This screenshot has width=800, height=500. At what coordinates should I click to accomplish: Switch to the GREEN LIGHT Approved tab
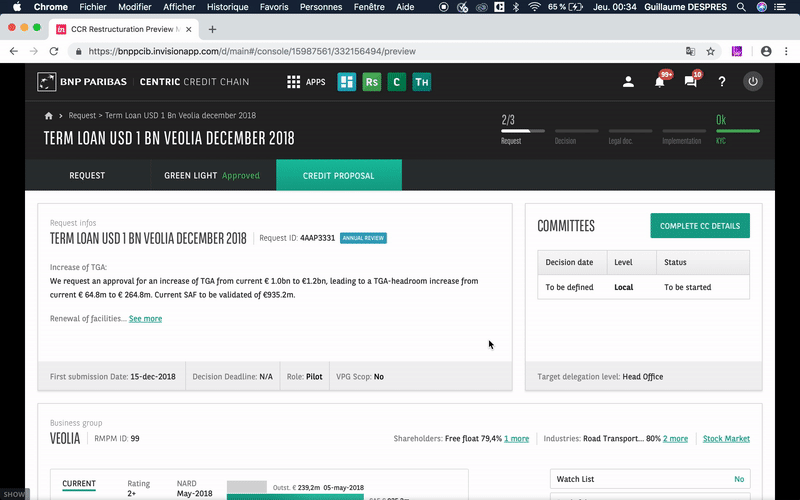pos(213,175)
